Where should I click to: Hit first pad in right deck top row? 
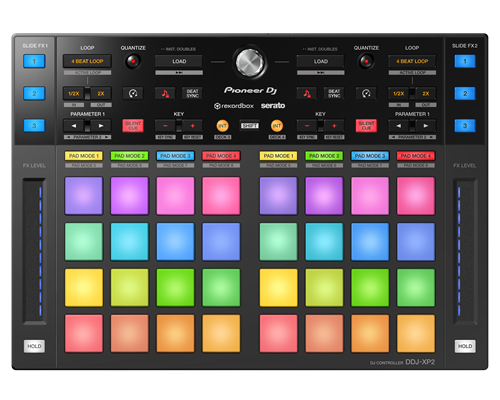click(278, 196)
